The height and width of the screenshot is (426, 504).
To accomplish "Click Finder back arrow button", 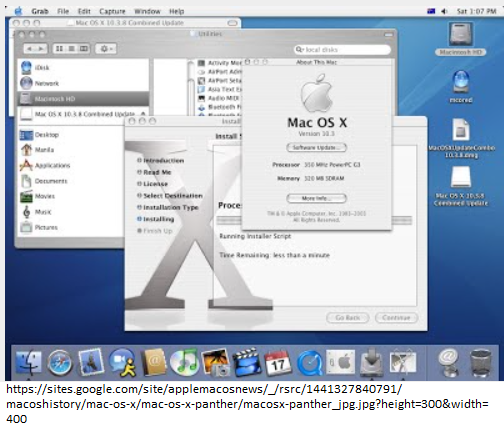I will click(29, 49).
